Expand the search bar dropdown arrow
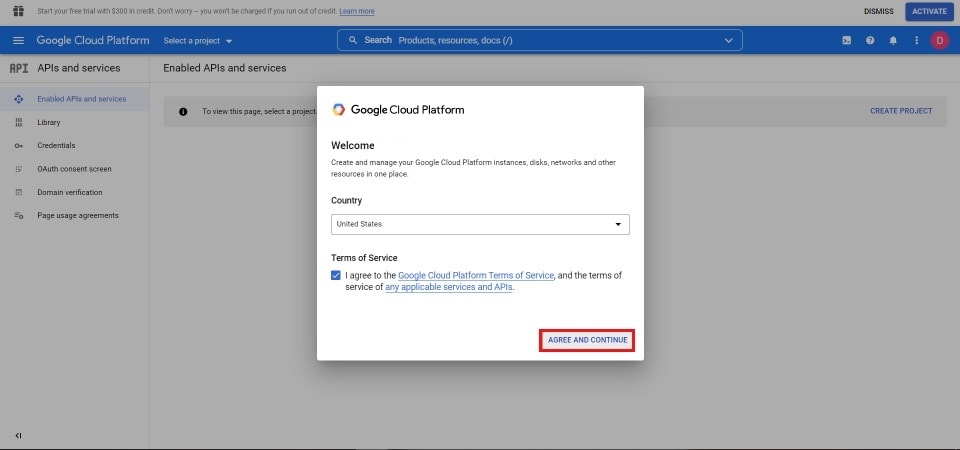The height and width of the screenshot is (450, 960). (729, 40)
